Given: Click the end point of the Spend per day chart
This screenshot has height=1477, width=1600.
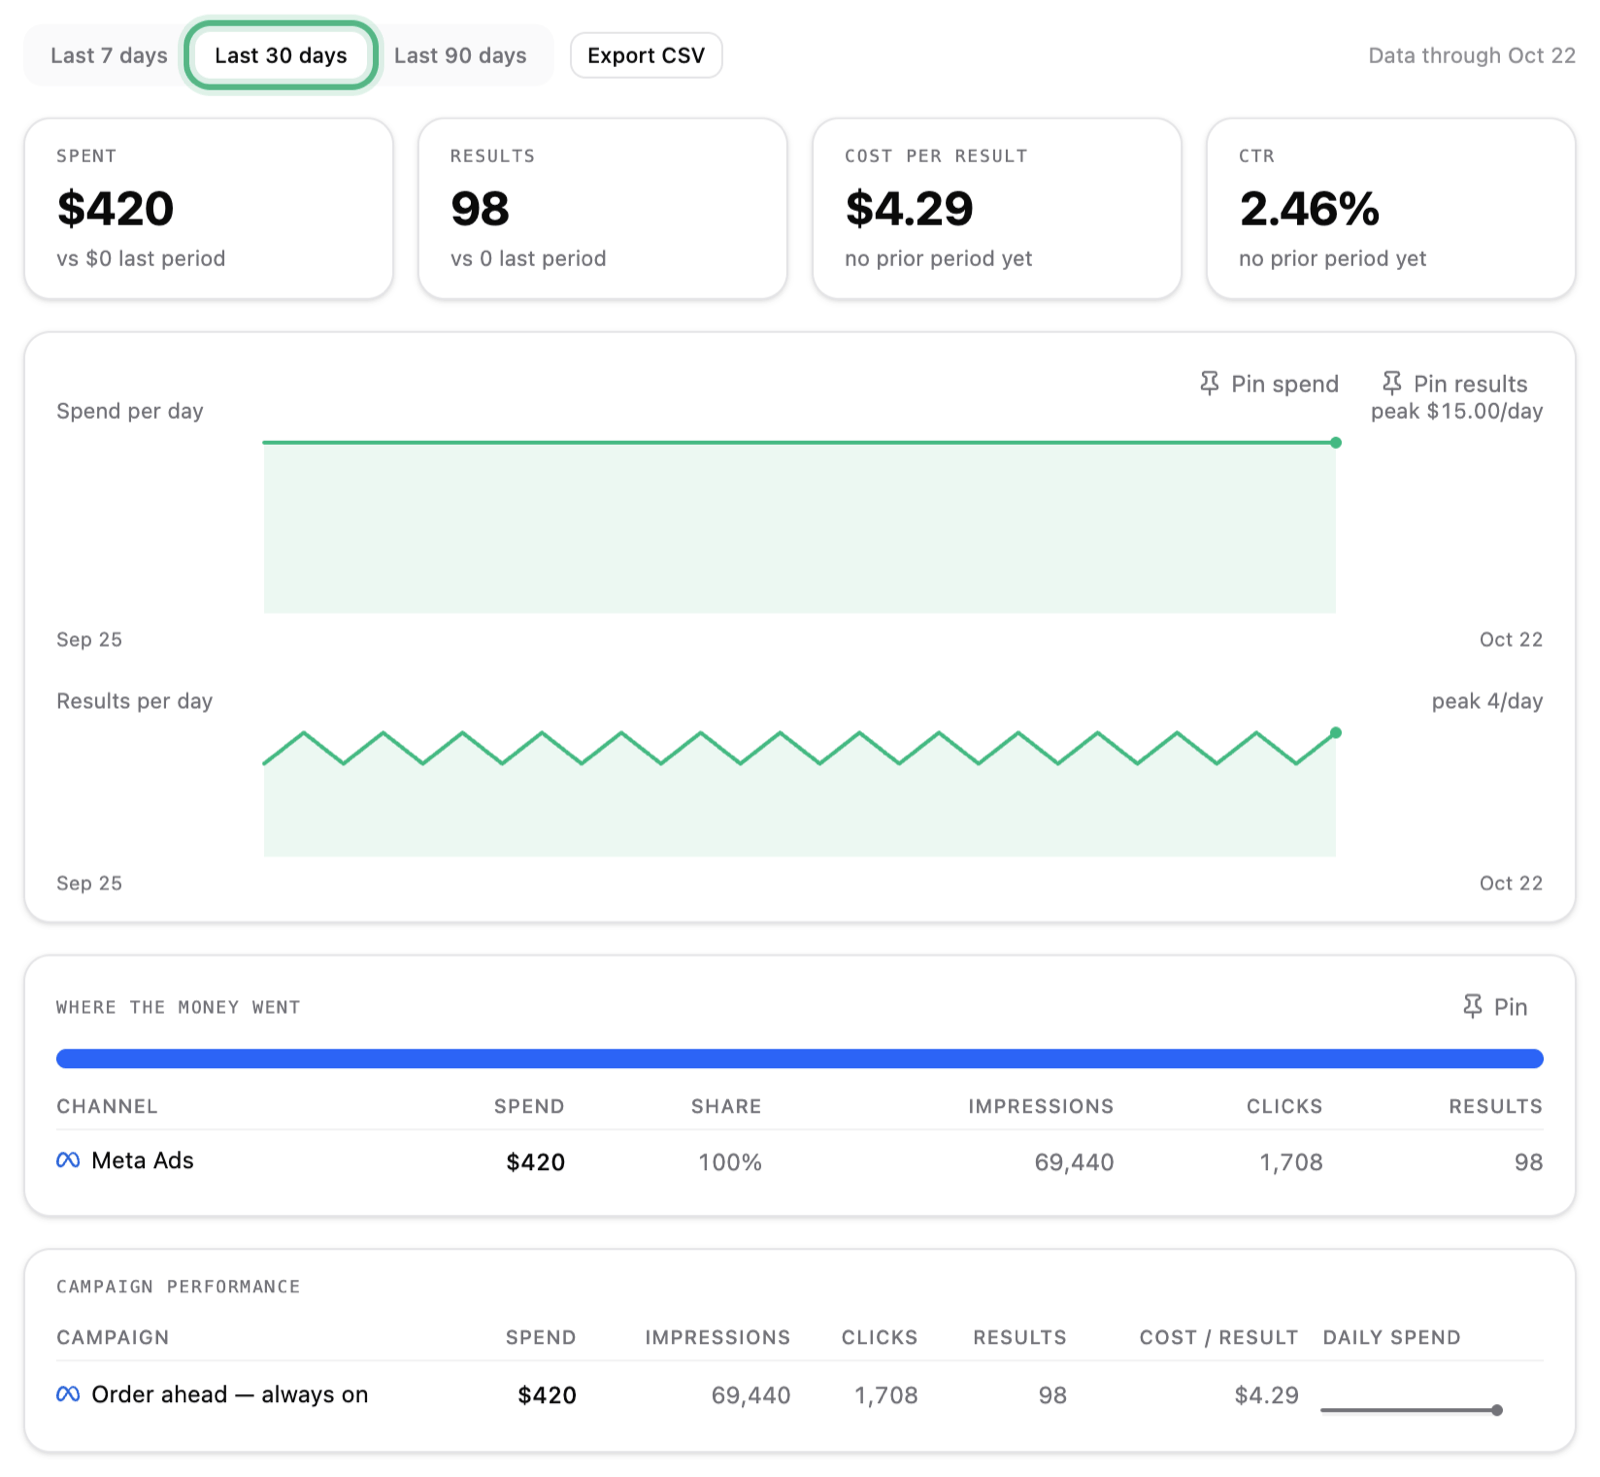Looking at the screenshot, I should click(x=1335, y=442).
